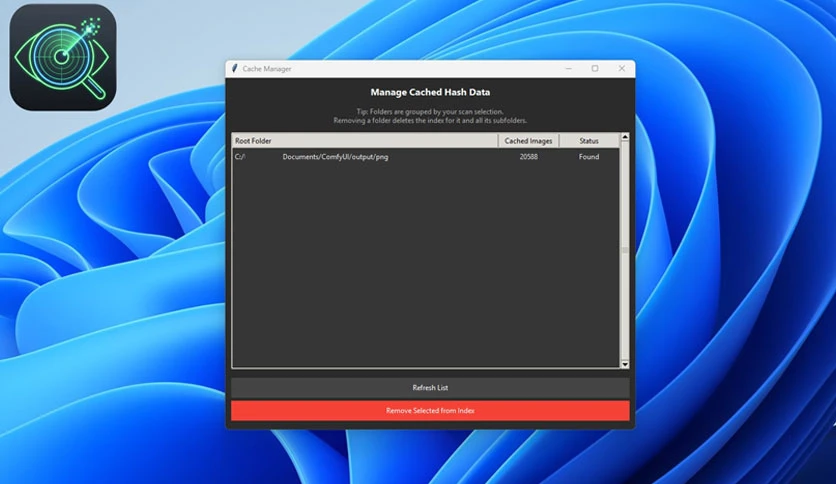Sort by the Status column header
836x484 pixels.
click(589, 141)
